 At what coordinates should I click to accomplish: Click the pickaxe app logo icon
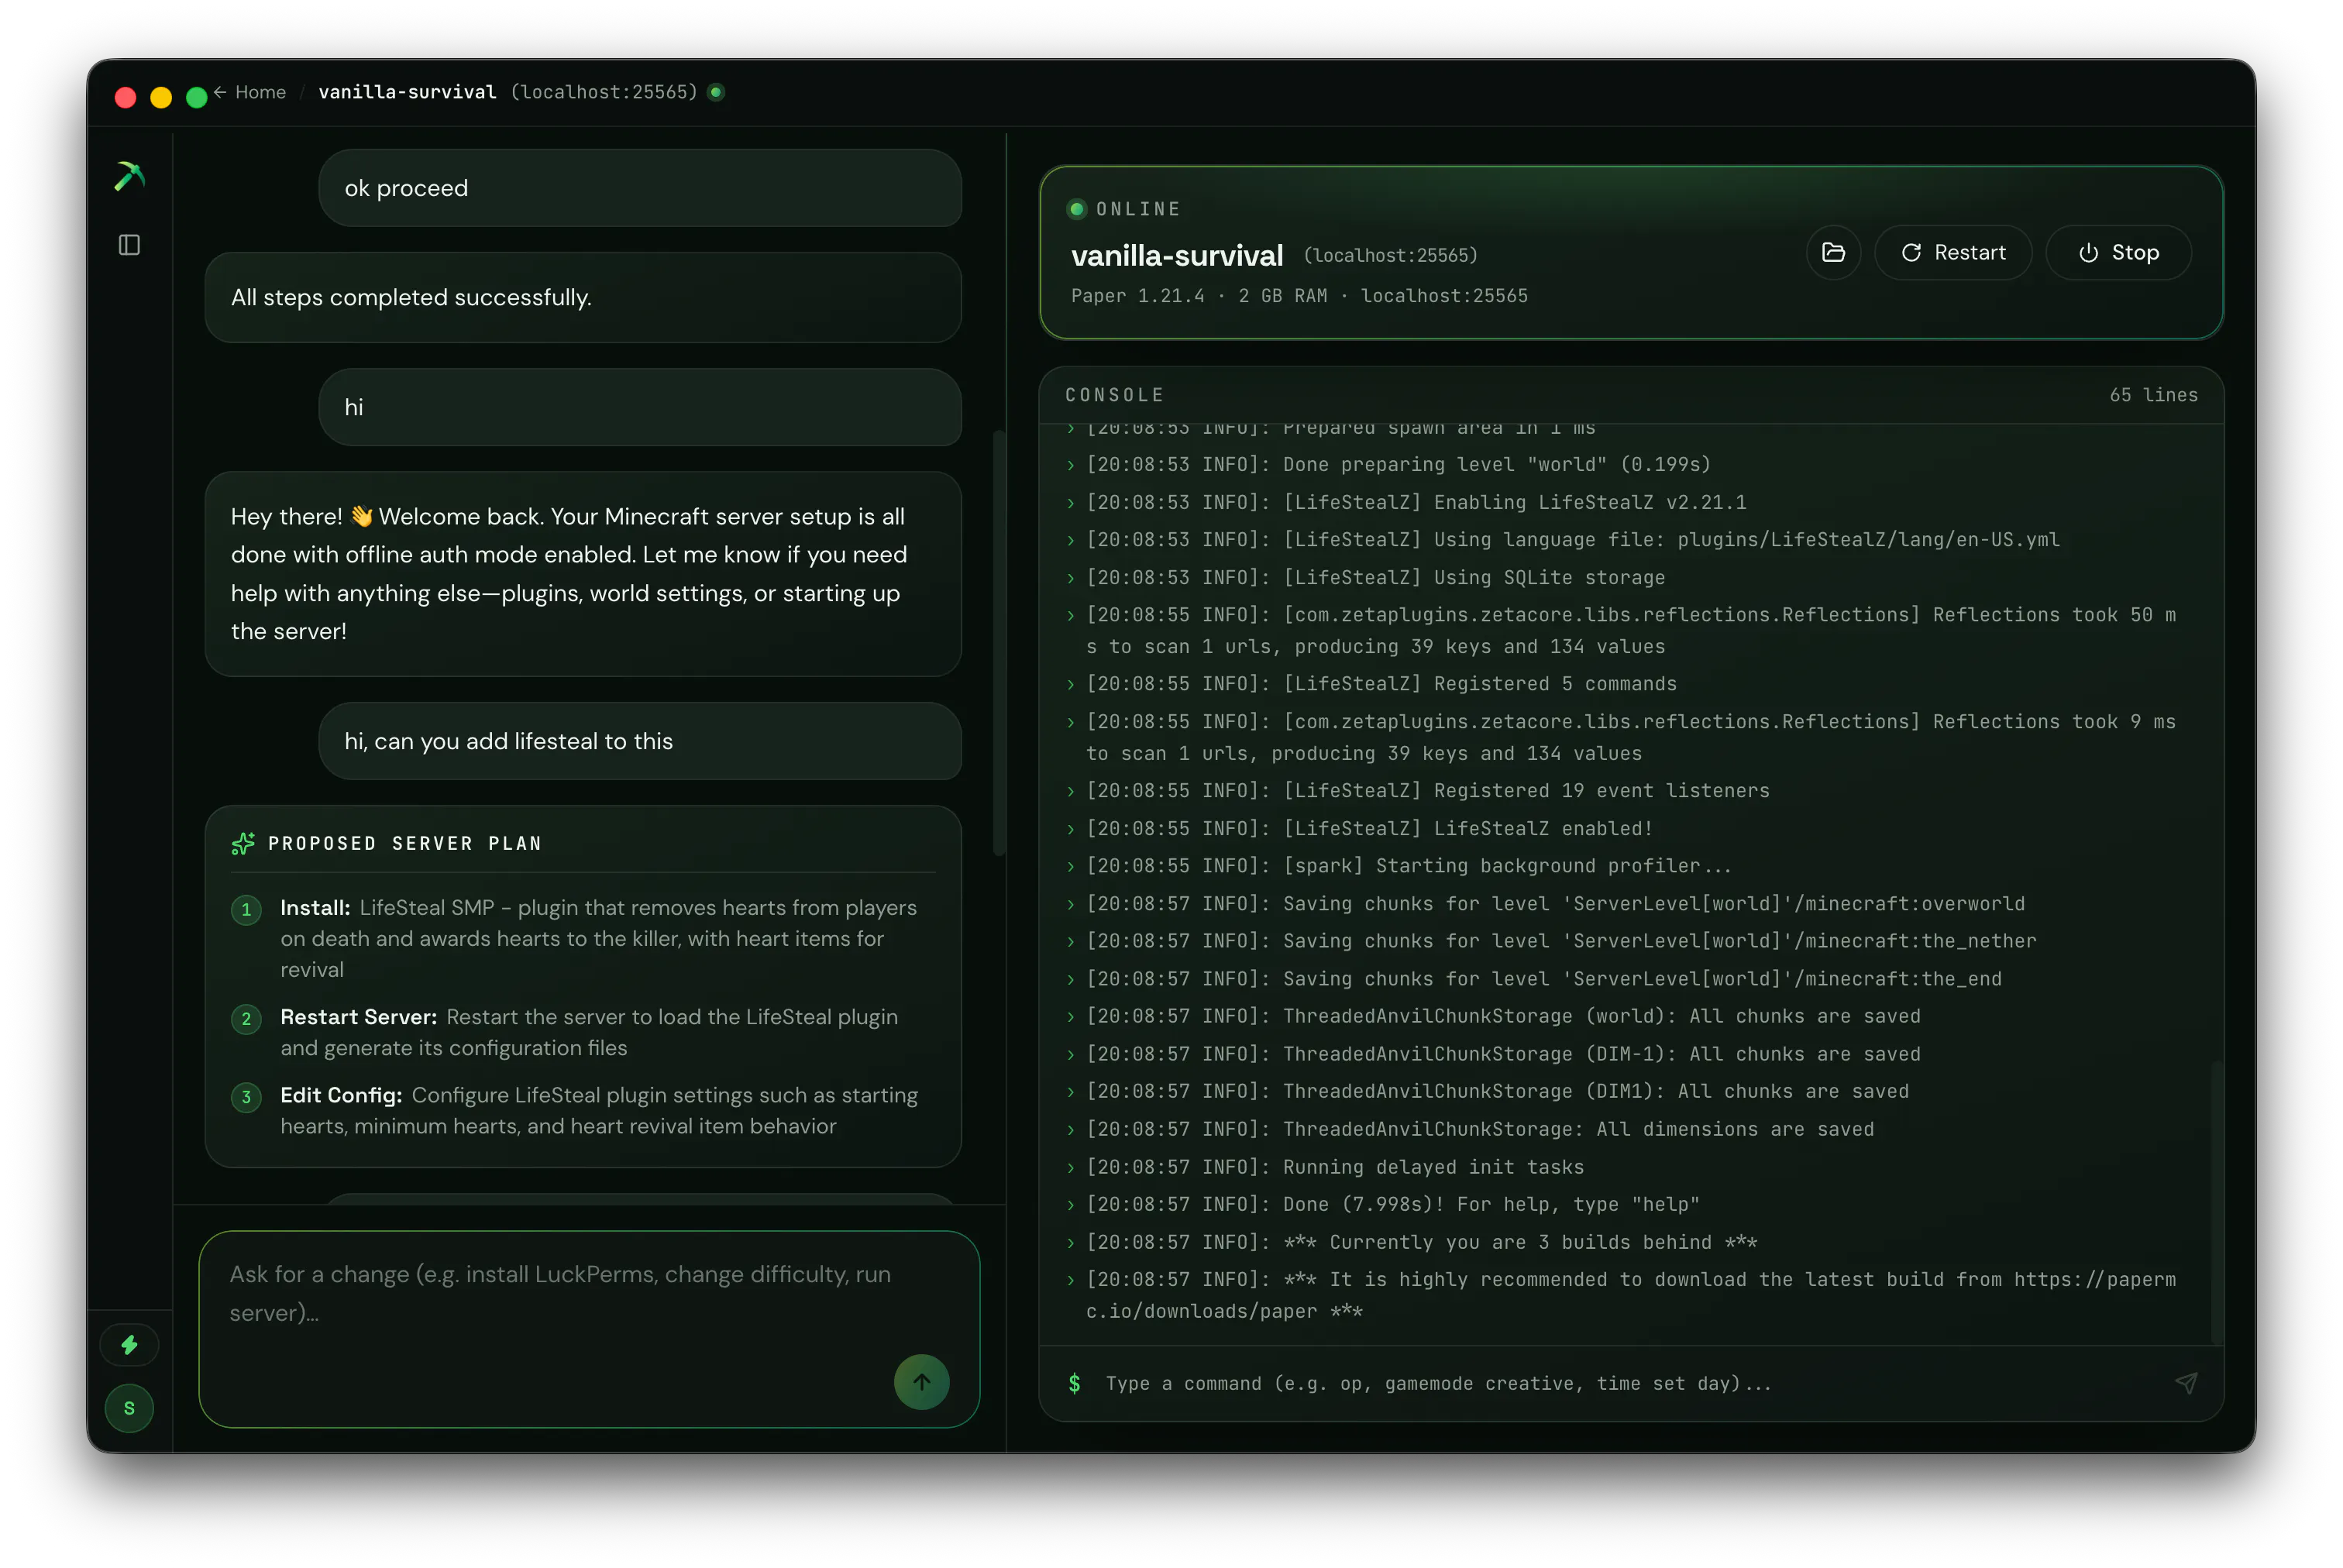129,176
